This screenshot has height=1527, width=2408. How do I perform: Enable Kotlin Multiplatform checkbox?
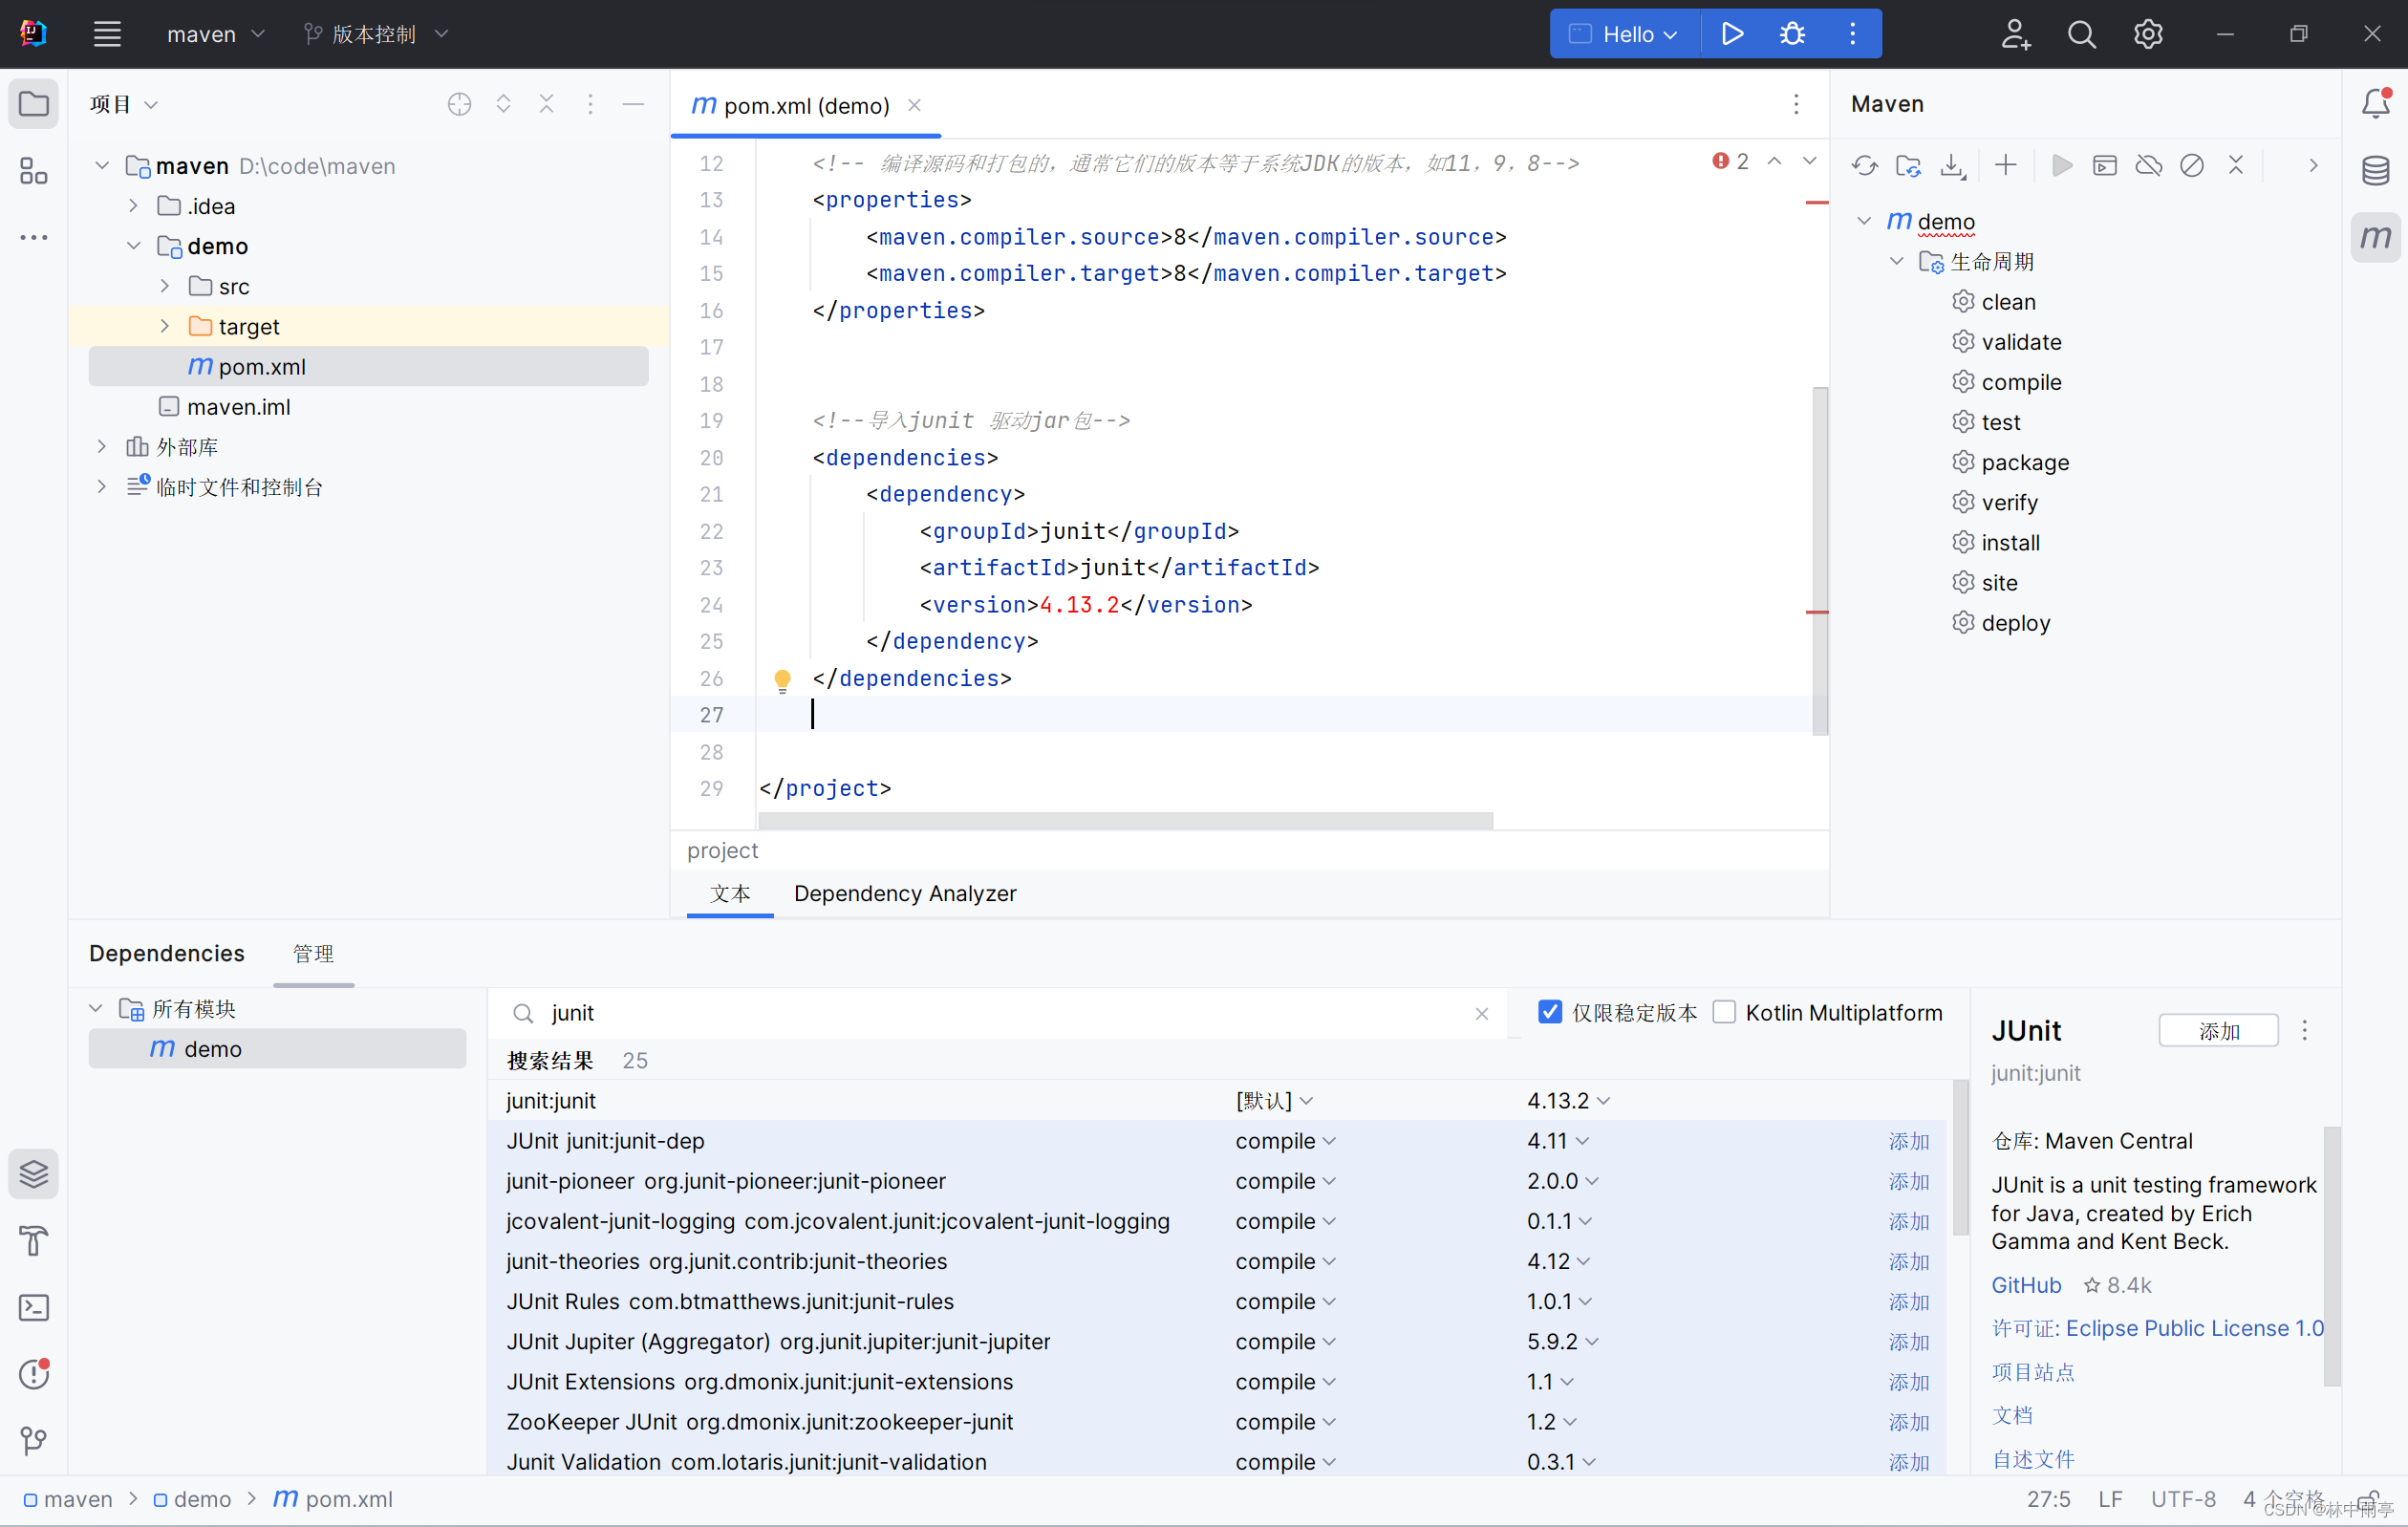[1724, 1012]
